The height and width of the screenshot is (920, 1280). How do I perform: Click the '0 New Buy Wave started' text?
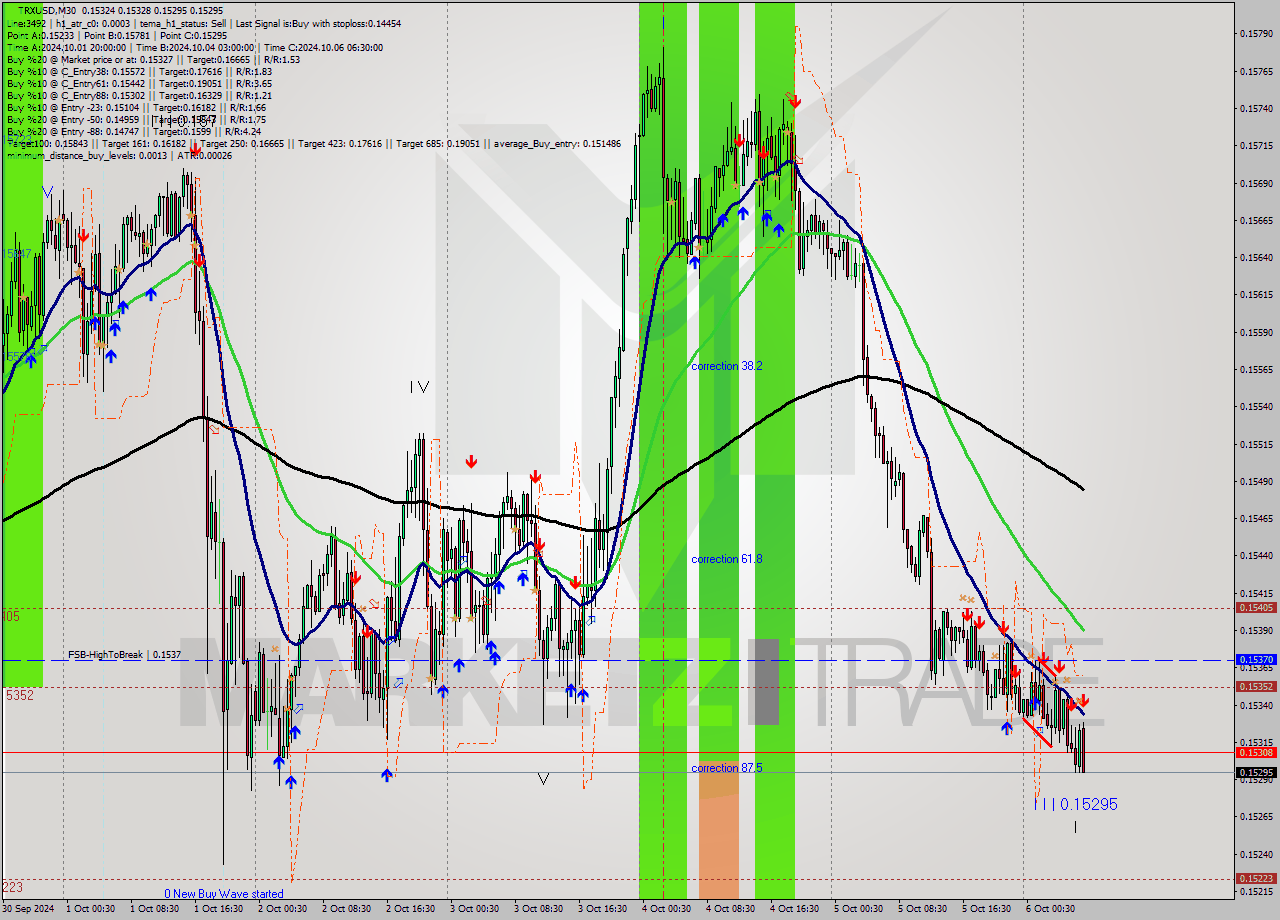pos(224,894)
